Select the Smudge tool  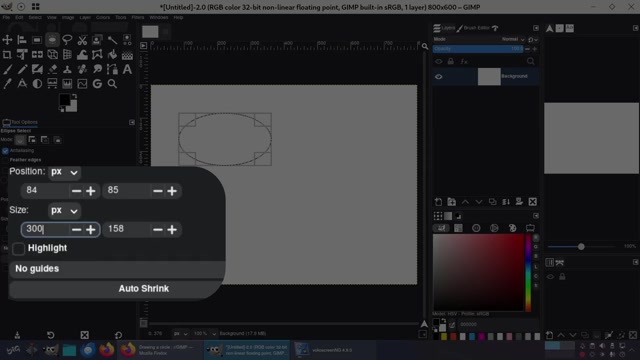pos(97,69)
